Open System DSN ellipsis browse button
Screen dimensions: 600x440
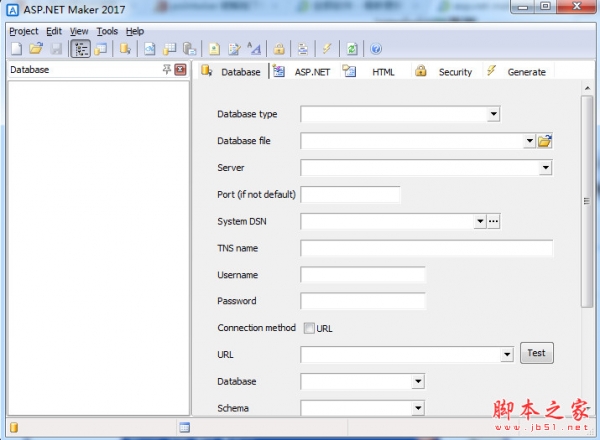494,221
